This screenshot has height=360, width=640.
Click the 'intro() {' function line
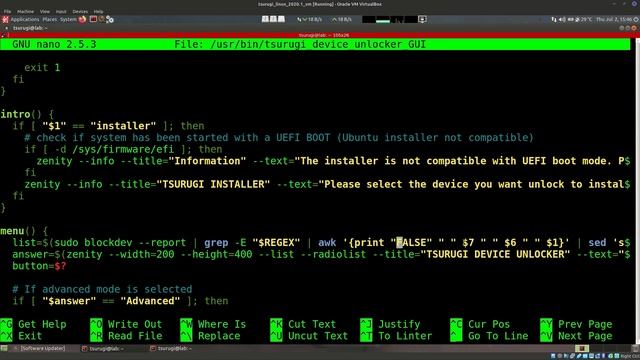point(27,114)
